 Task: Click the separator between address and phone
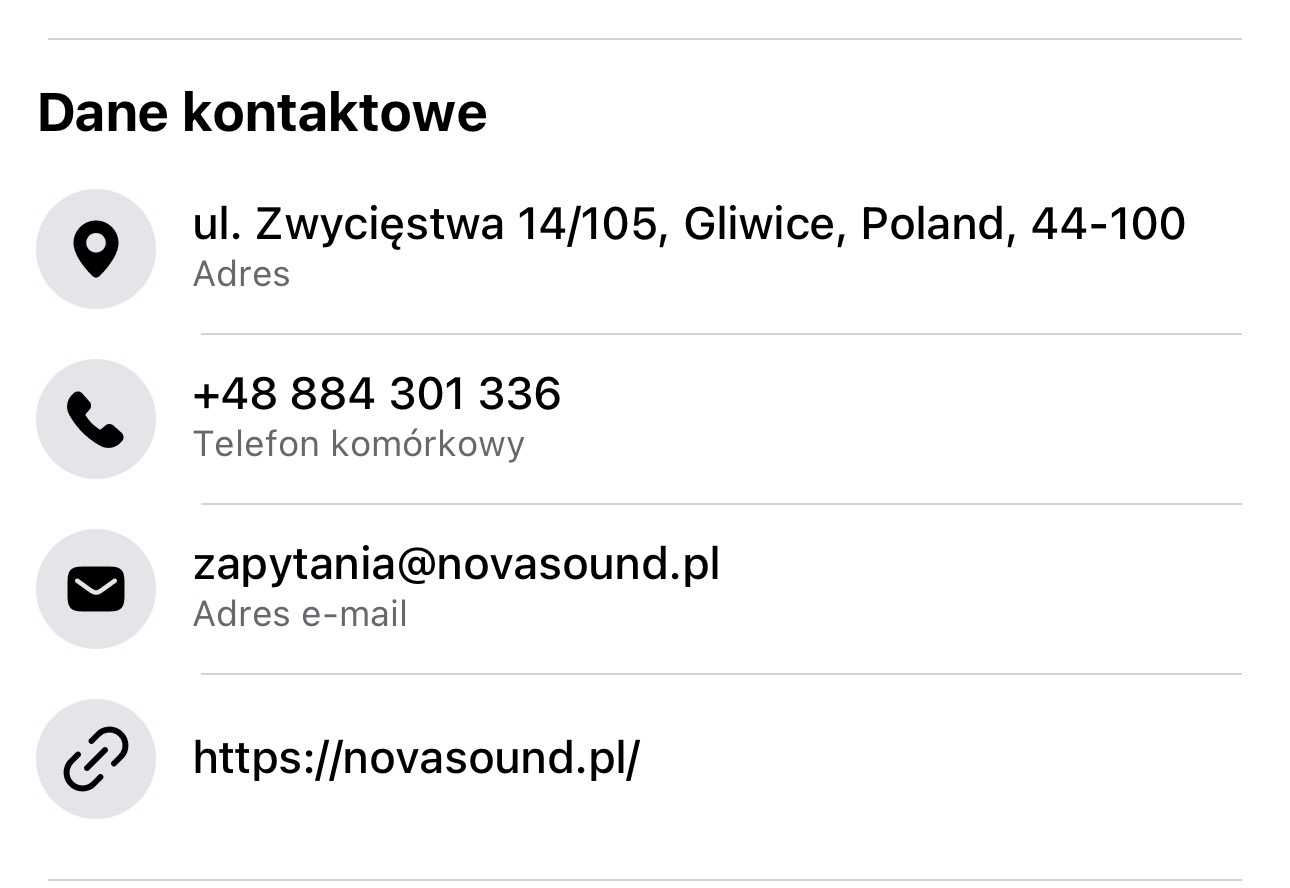(x=720, y=334)
